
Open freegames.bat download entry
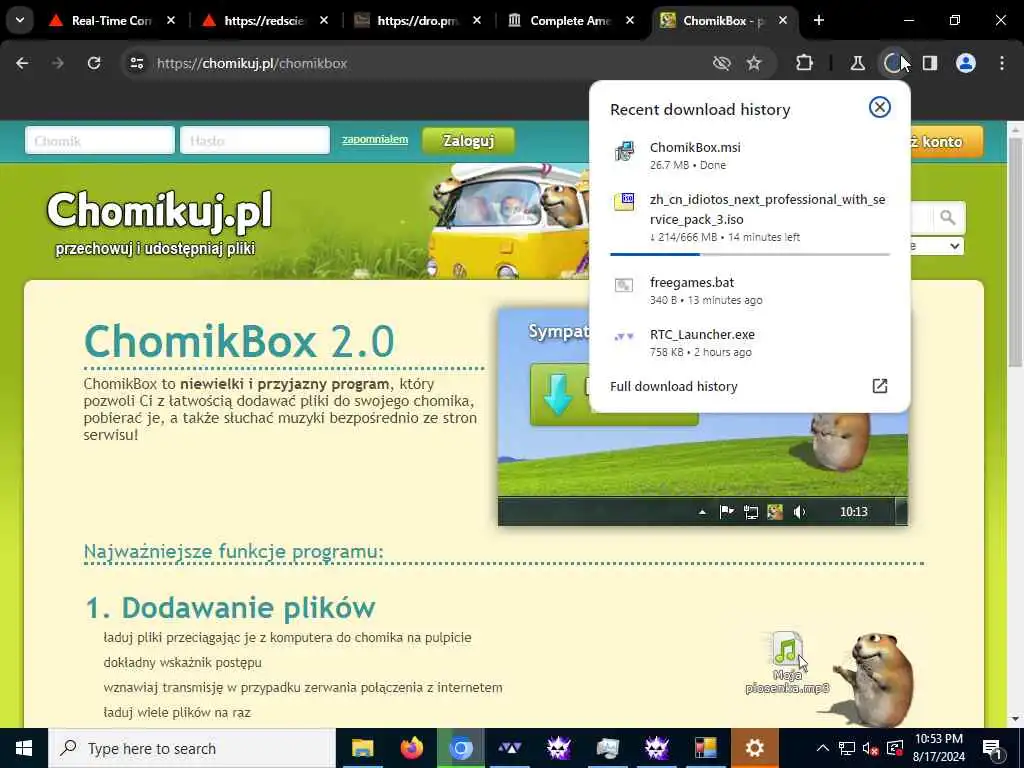[x=750, y=291]
